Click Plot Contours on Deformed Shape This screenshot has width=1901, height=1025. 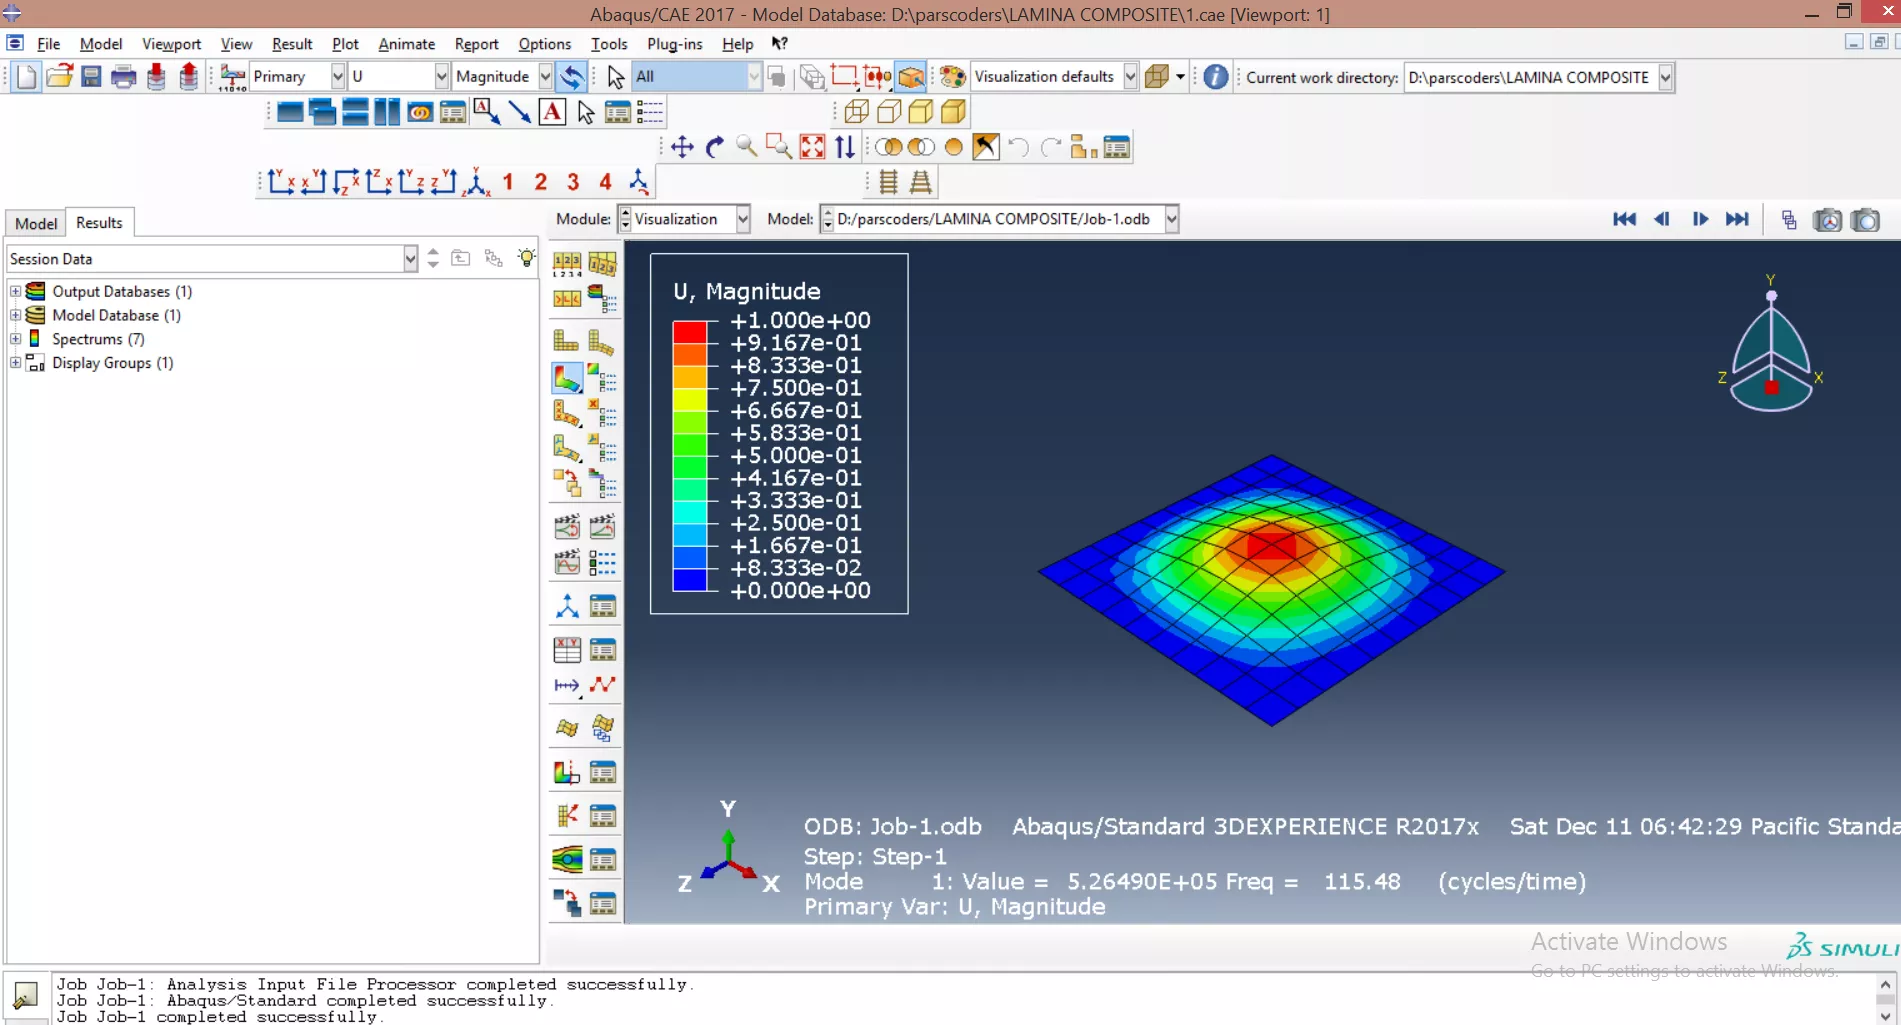(x=566, y=379)
